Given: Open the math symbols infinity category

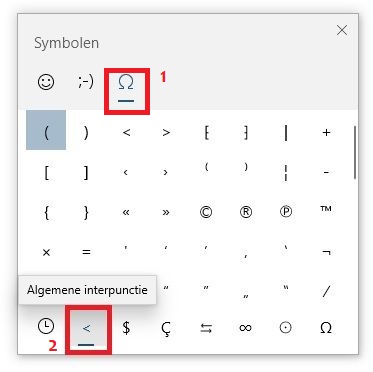Looking at the screenshot, I should pos(246,328).
